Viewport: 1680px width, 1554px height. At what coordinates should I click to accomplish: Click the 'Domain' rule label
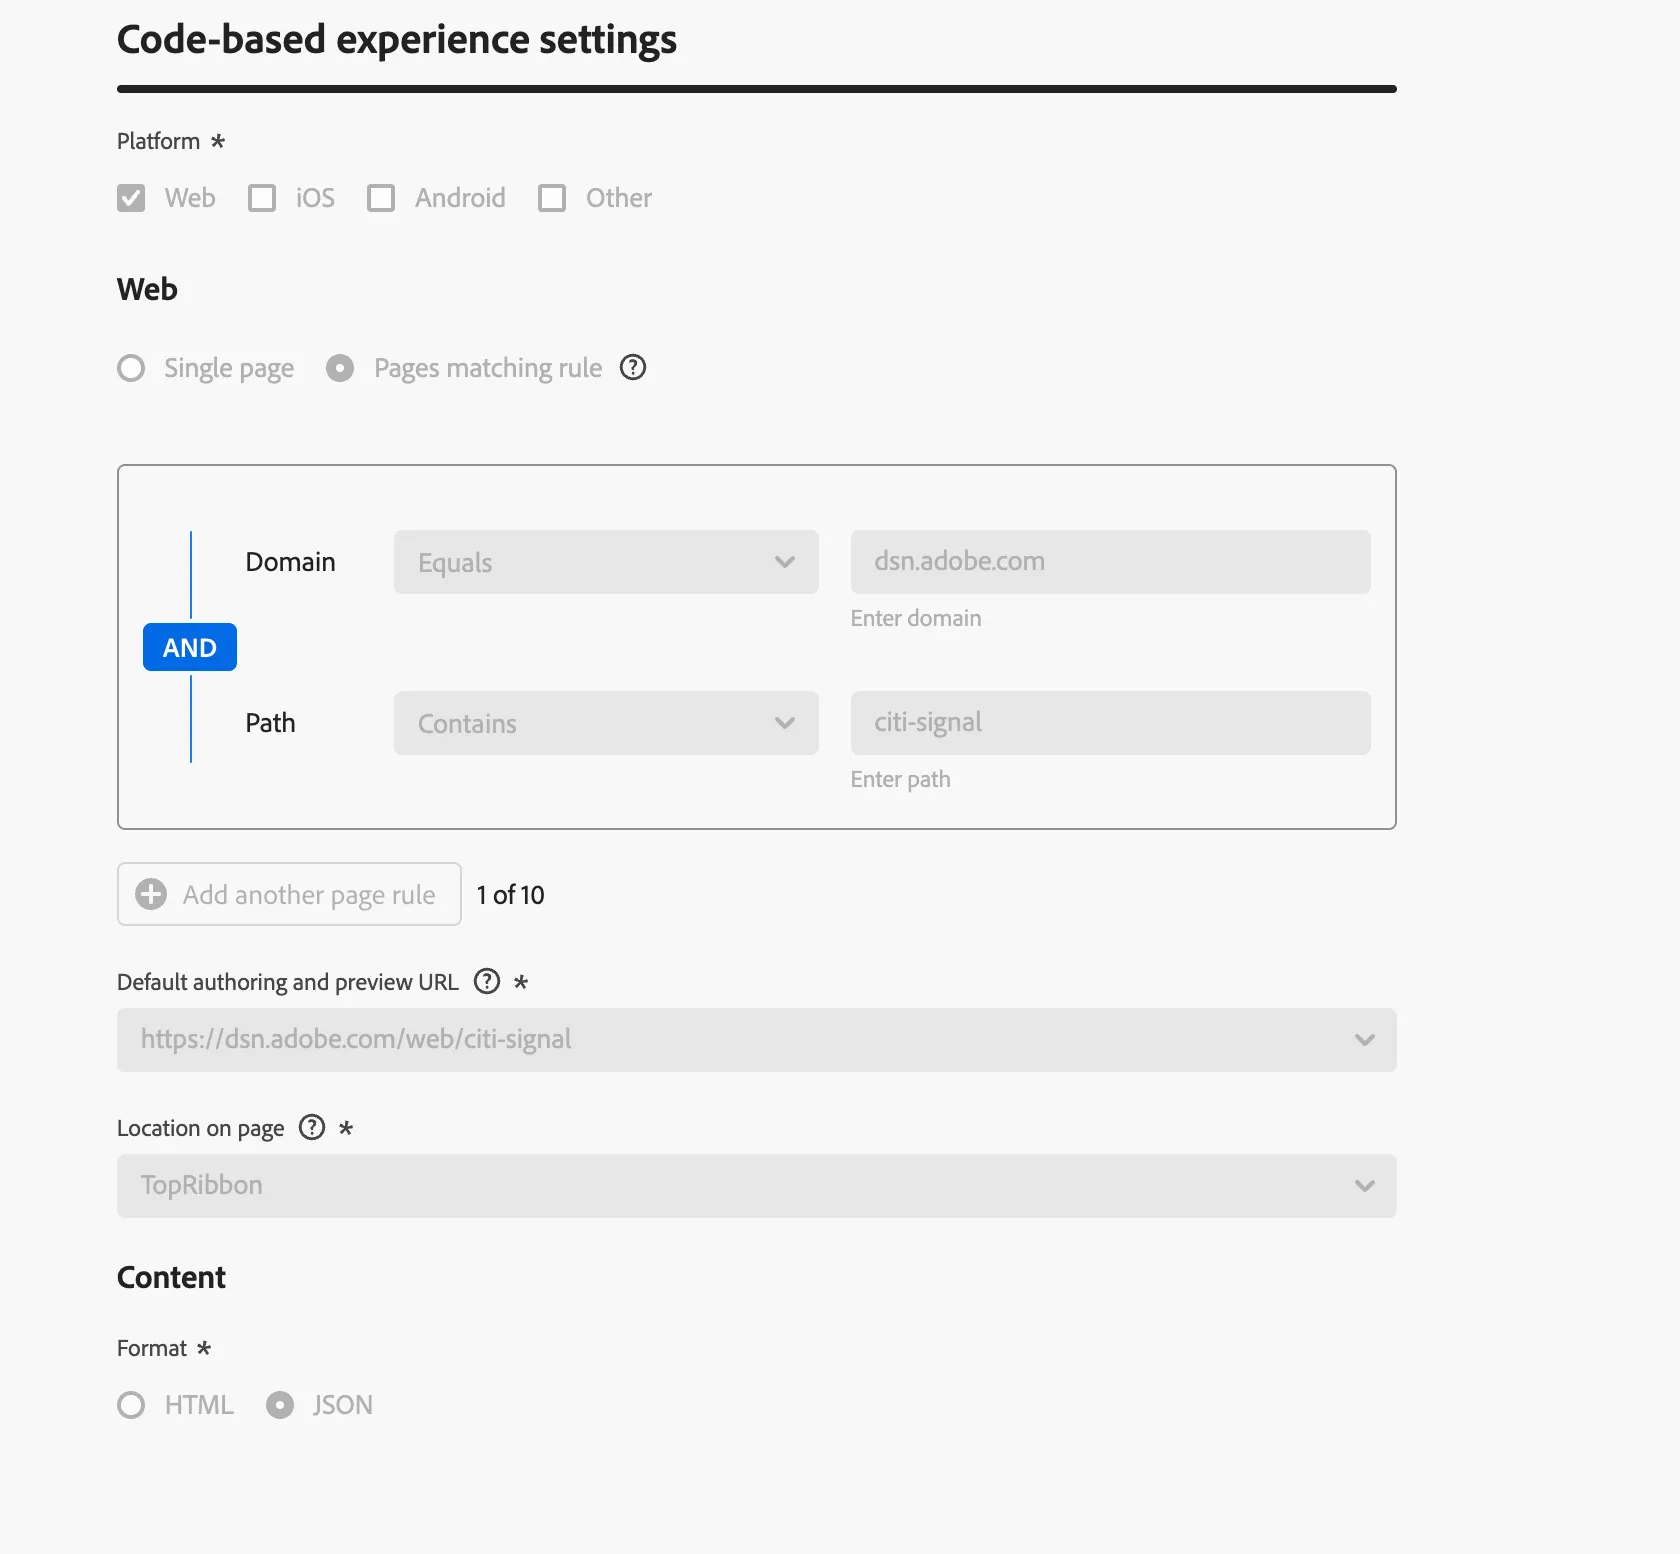[291, 562]
